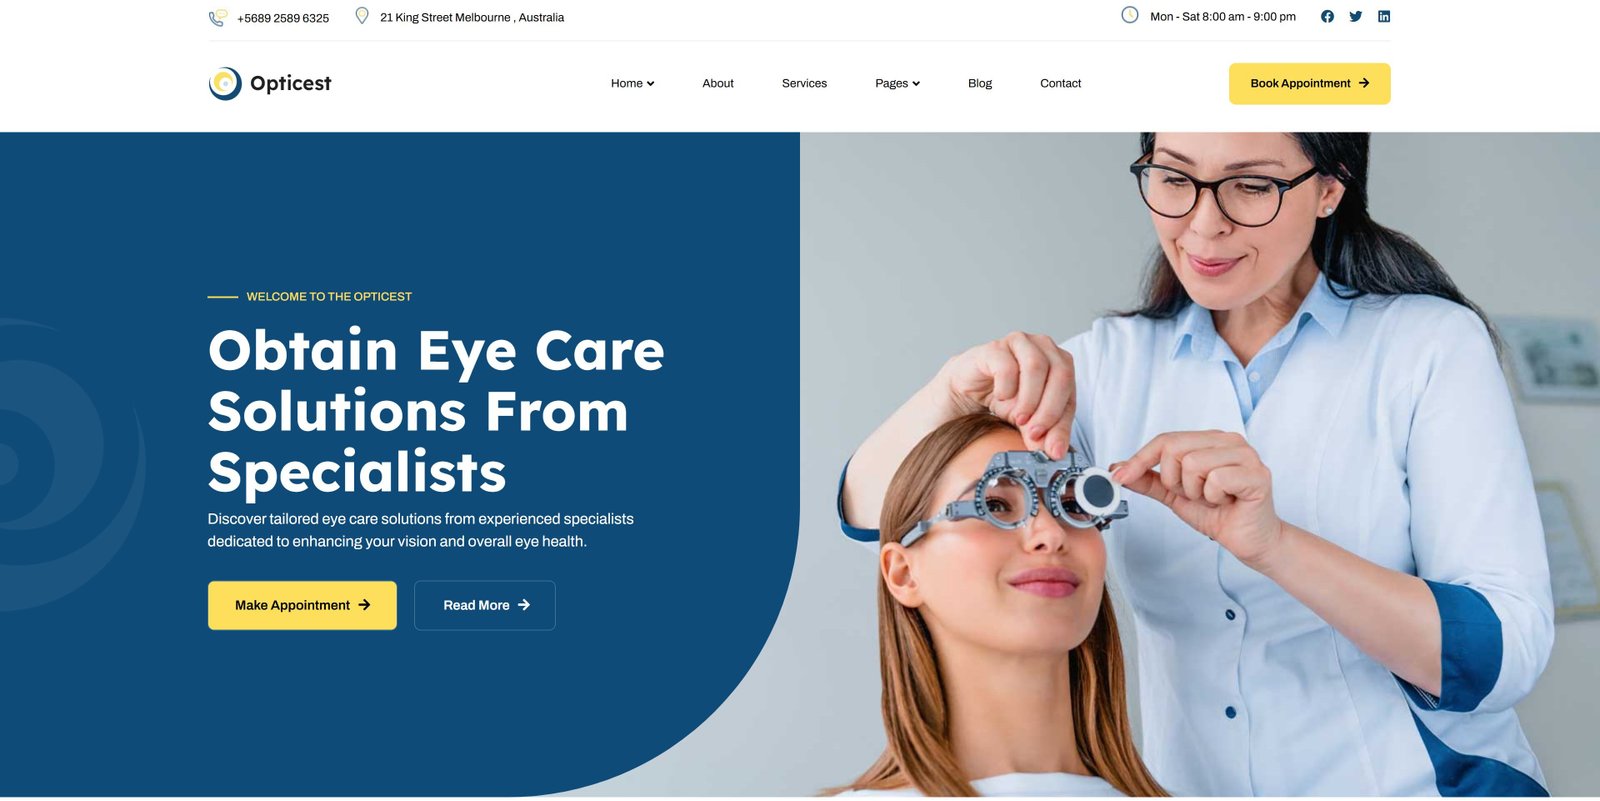The width and height of the screenshot is (1600, 801).
Task: Click the Make Appointment button
Action: pos(302,605)
